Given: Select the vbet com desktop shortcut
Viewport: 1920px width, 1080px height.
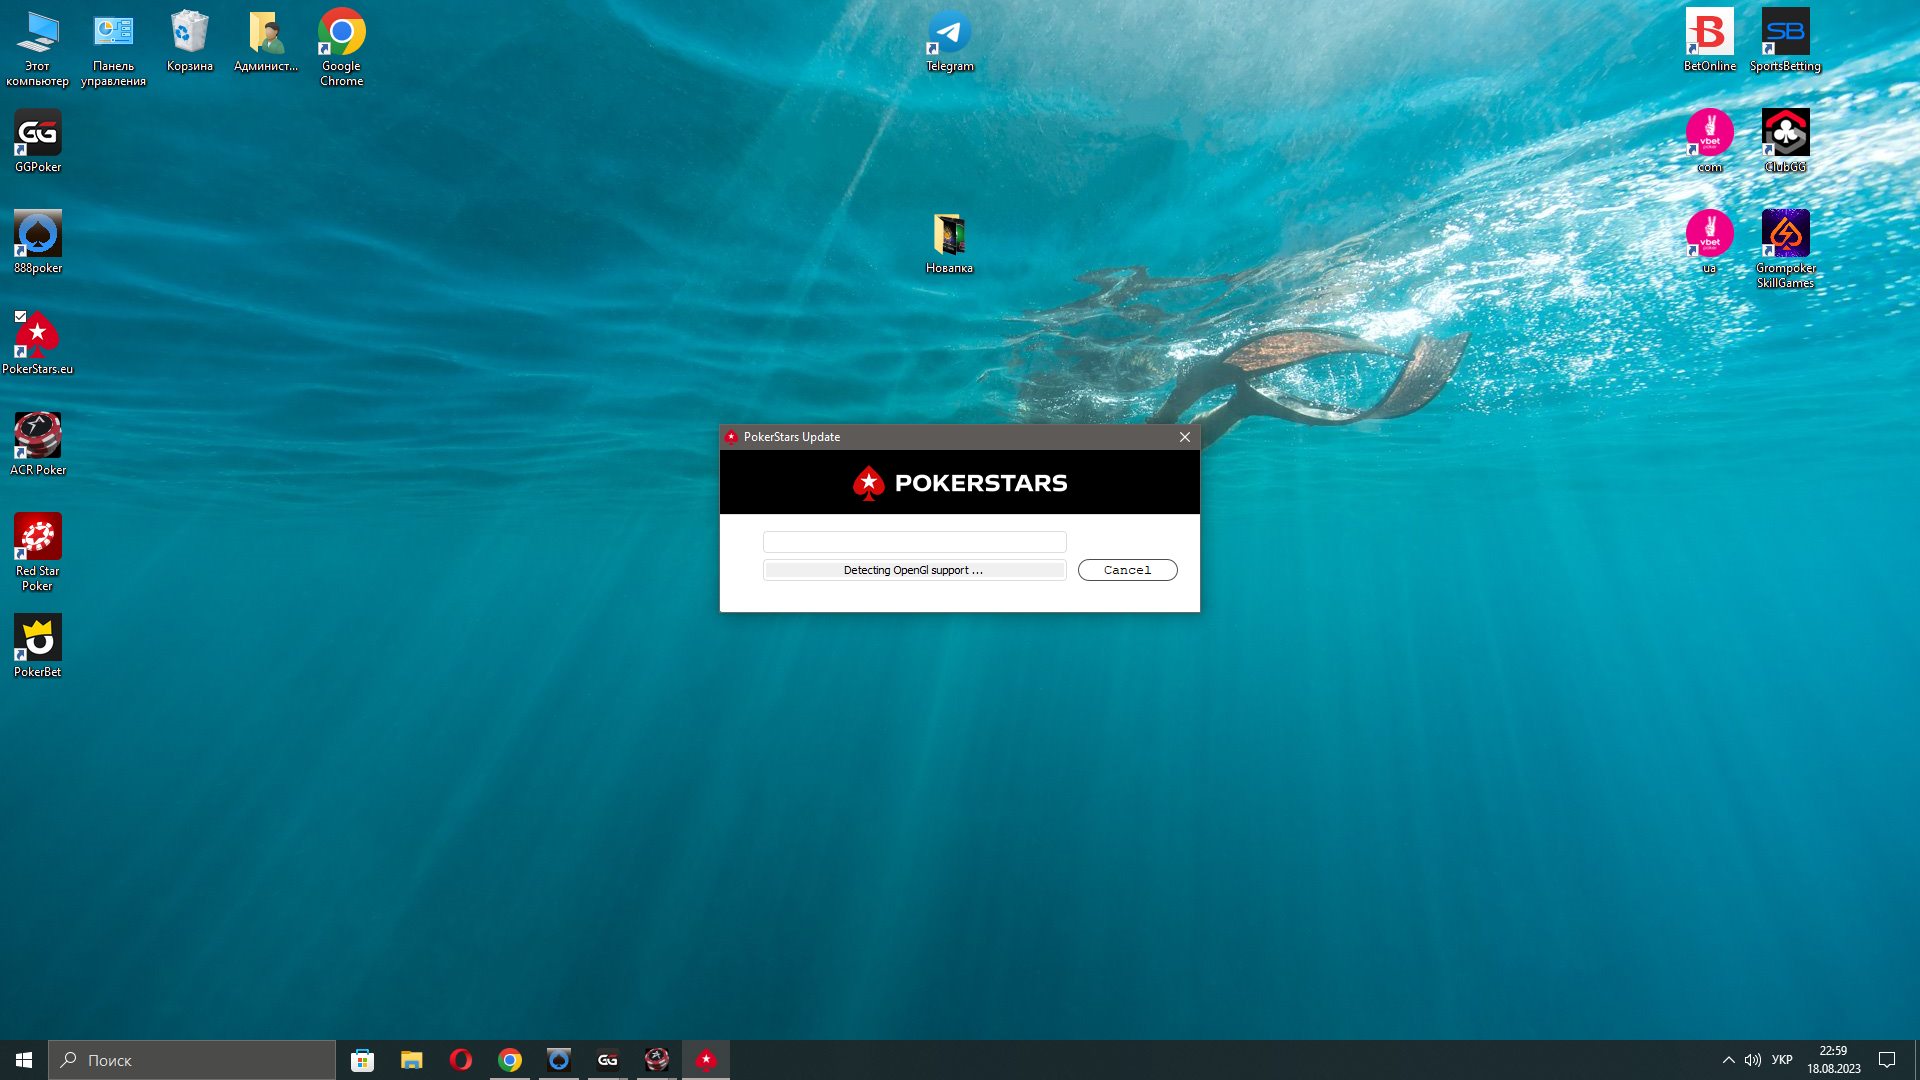Looking at the screenshot, I should (x=1710, y=141).
